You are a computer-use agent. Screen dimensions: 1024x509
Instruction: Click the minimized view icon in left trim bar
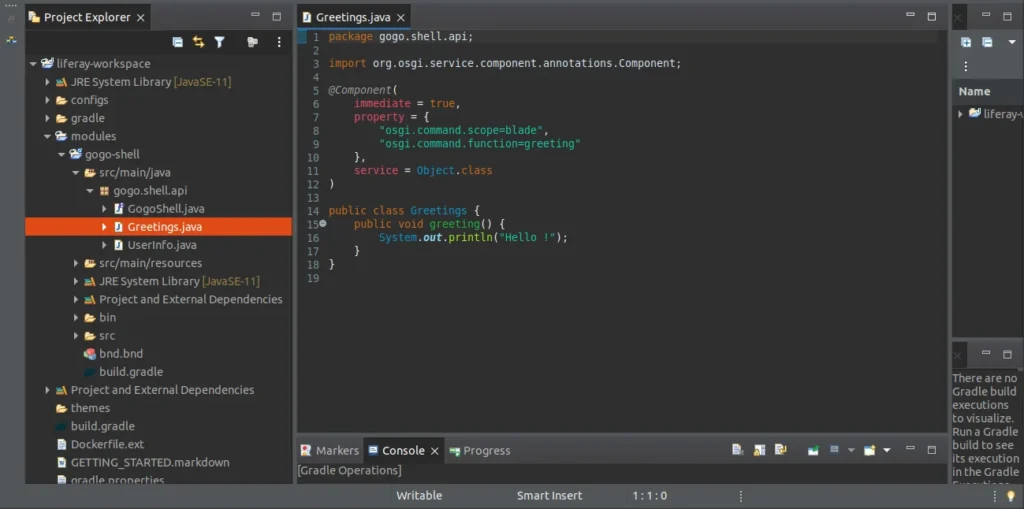11,40
